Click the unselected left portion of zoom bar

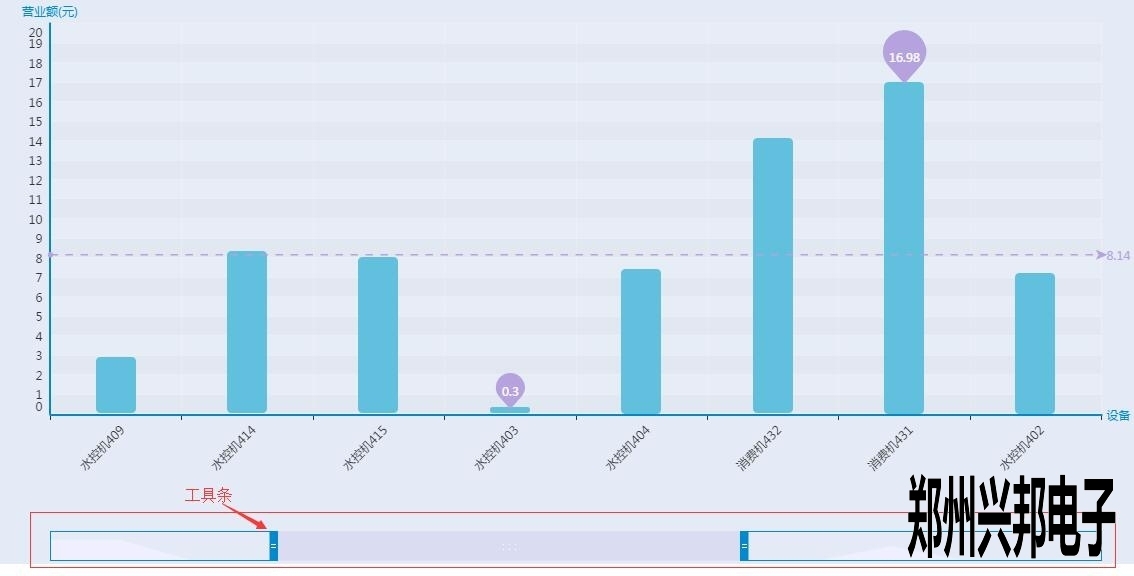[160, 546]
